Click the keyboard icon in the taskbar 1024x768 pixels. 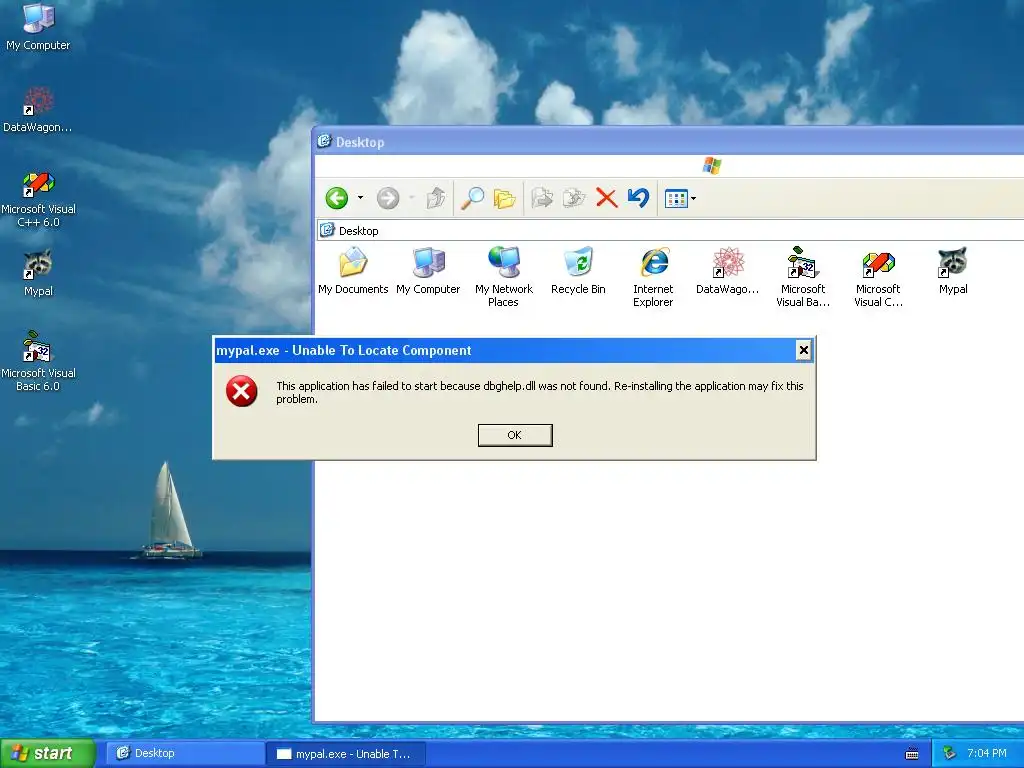tap(912, 754)
